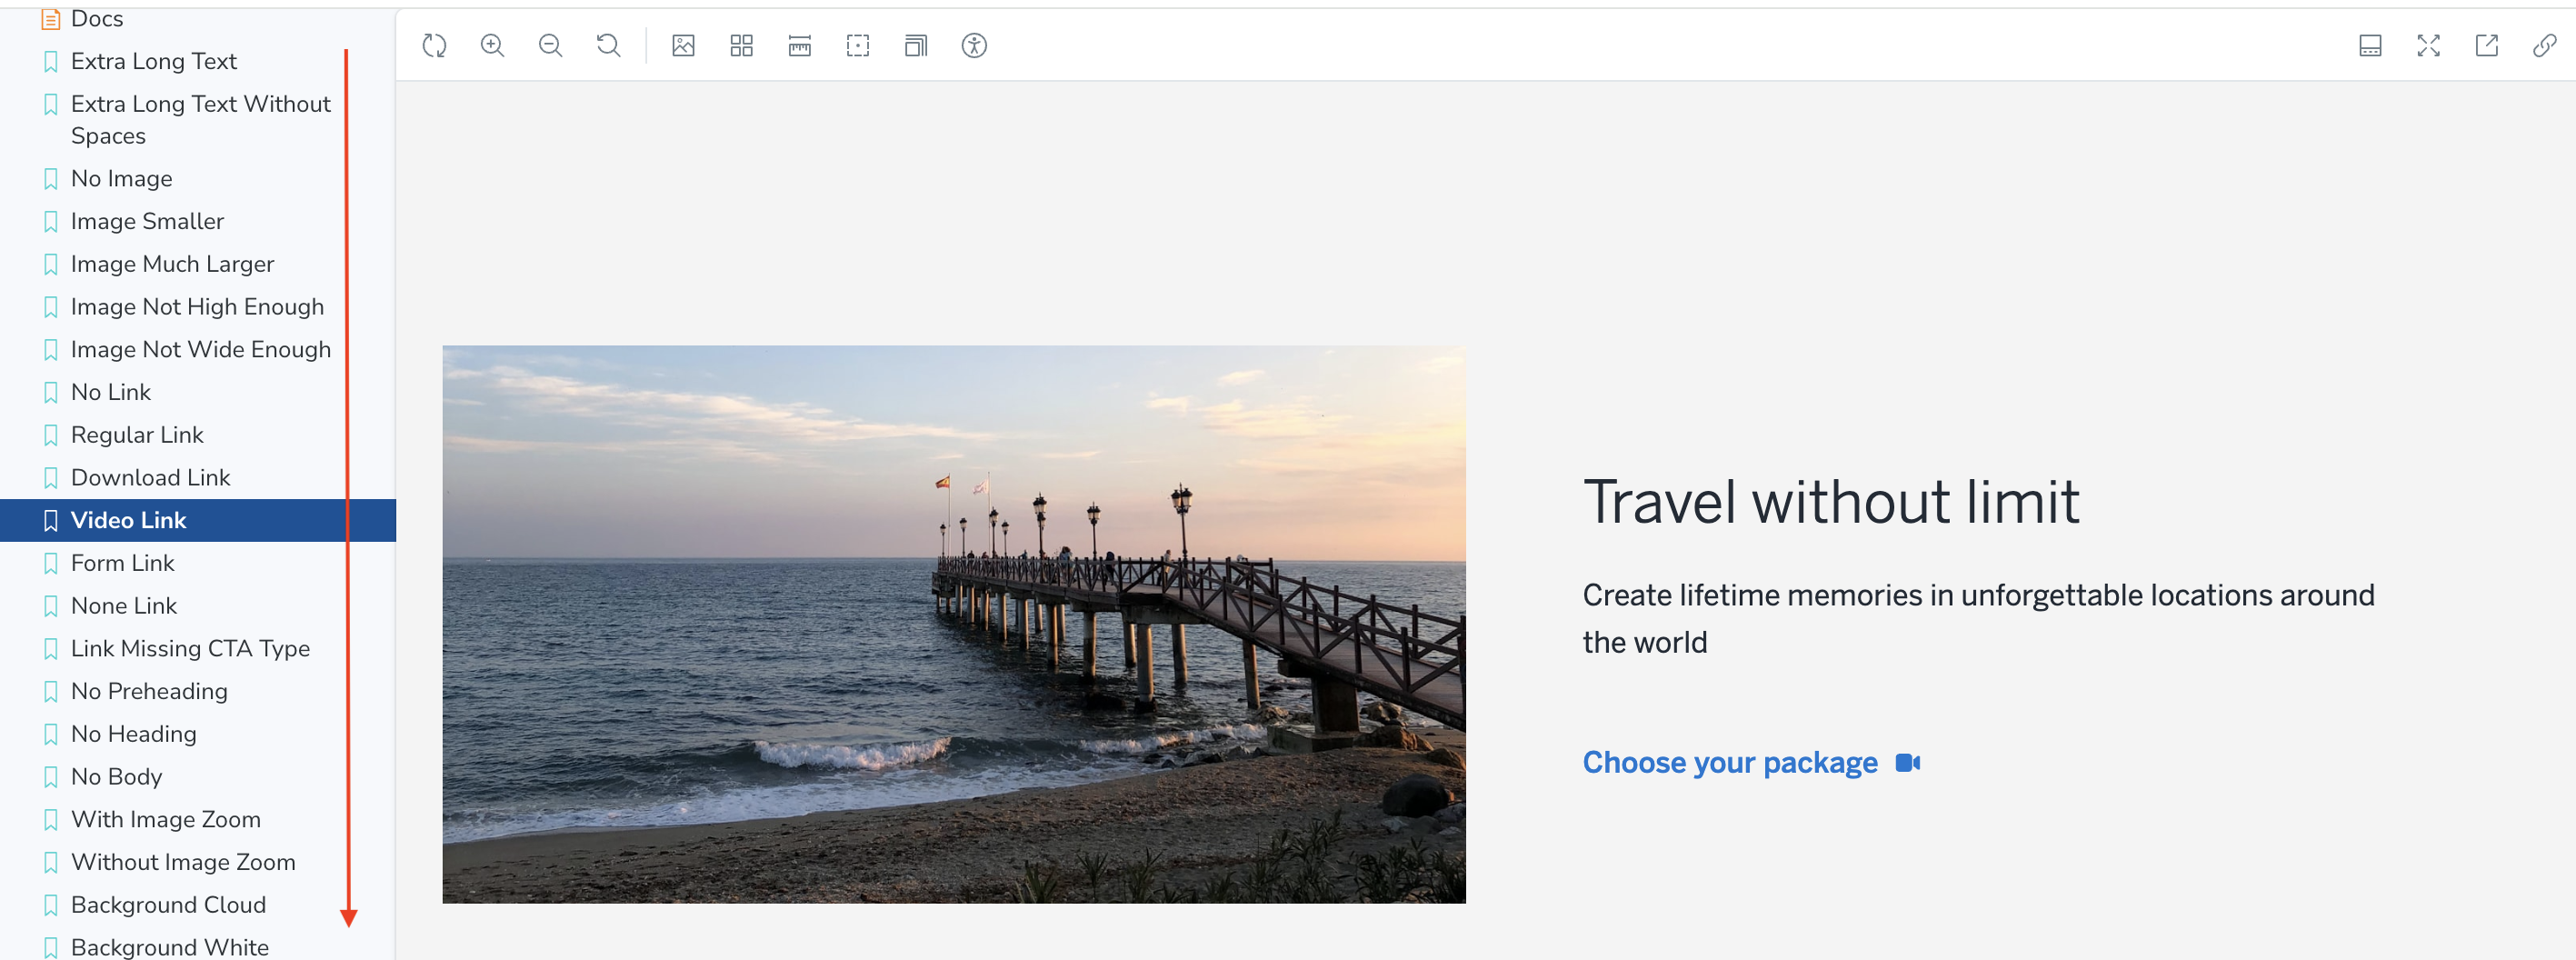Open the background color picker dropdown
This screenshot has height=960, width=2576.
tap(683, 46)
